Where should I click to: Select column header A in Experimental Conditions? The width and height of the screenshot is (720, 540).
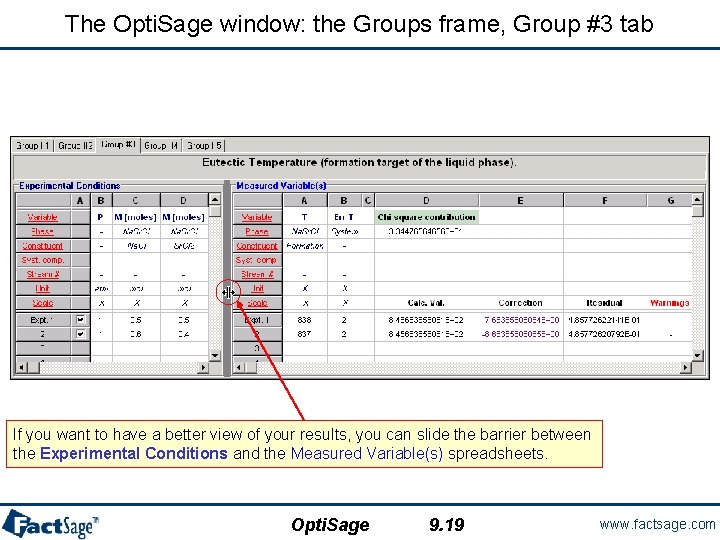tap(80, 201)
